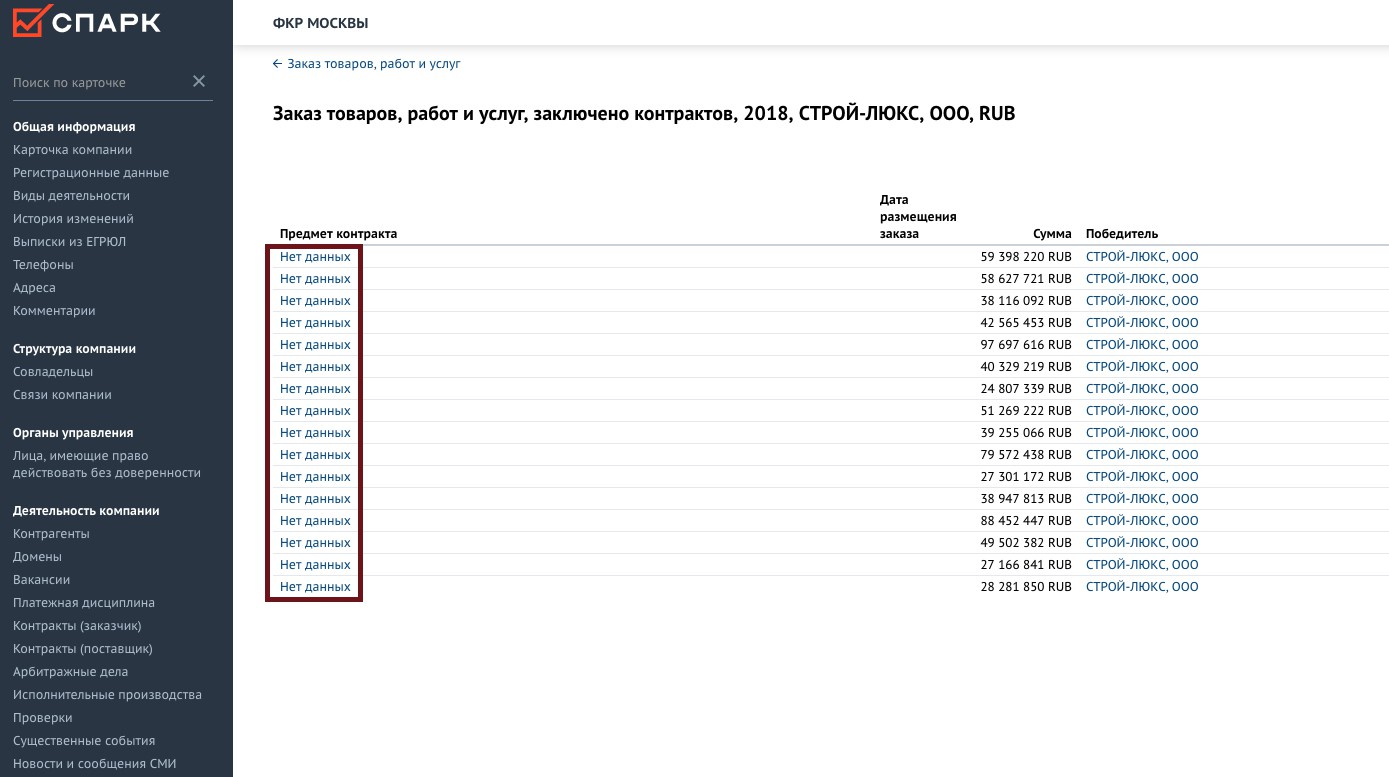Click Победитель column header
This screenshot has height=777, width=1389.
[x=1122, y=234]
